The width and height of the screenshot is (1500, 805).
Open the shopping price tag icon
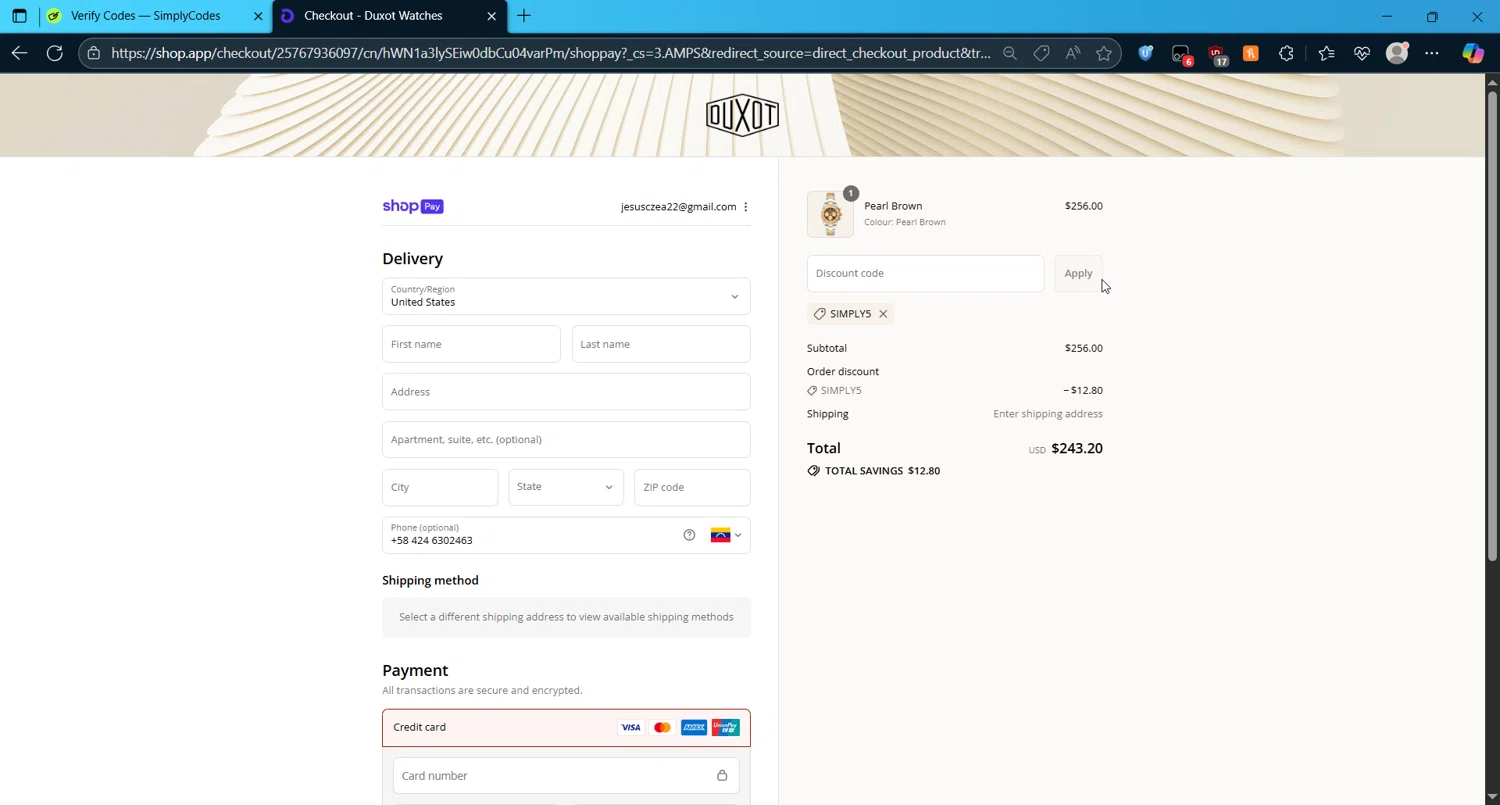[1041, 53]
